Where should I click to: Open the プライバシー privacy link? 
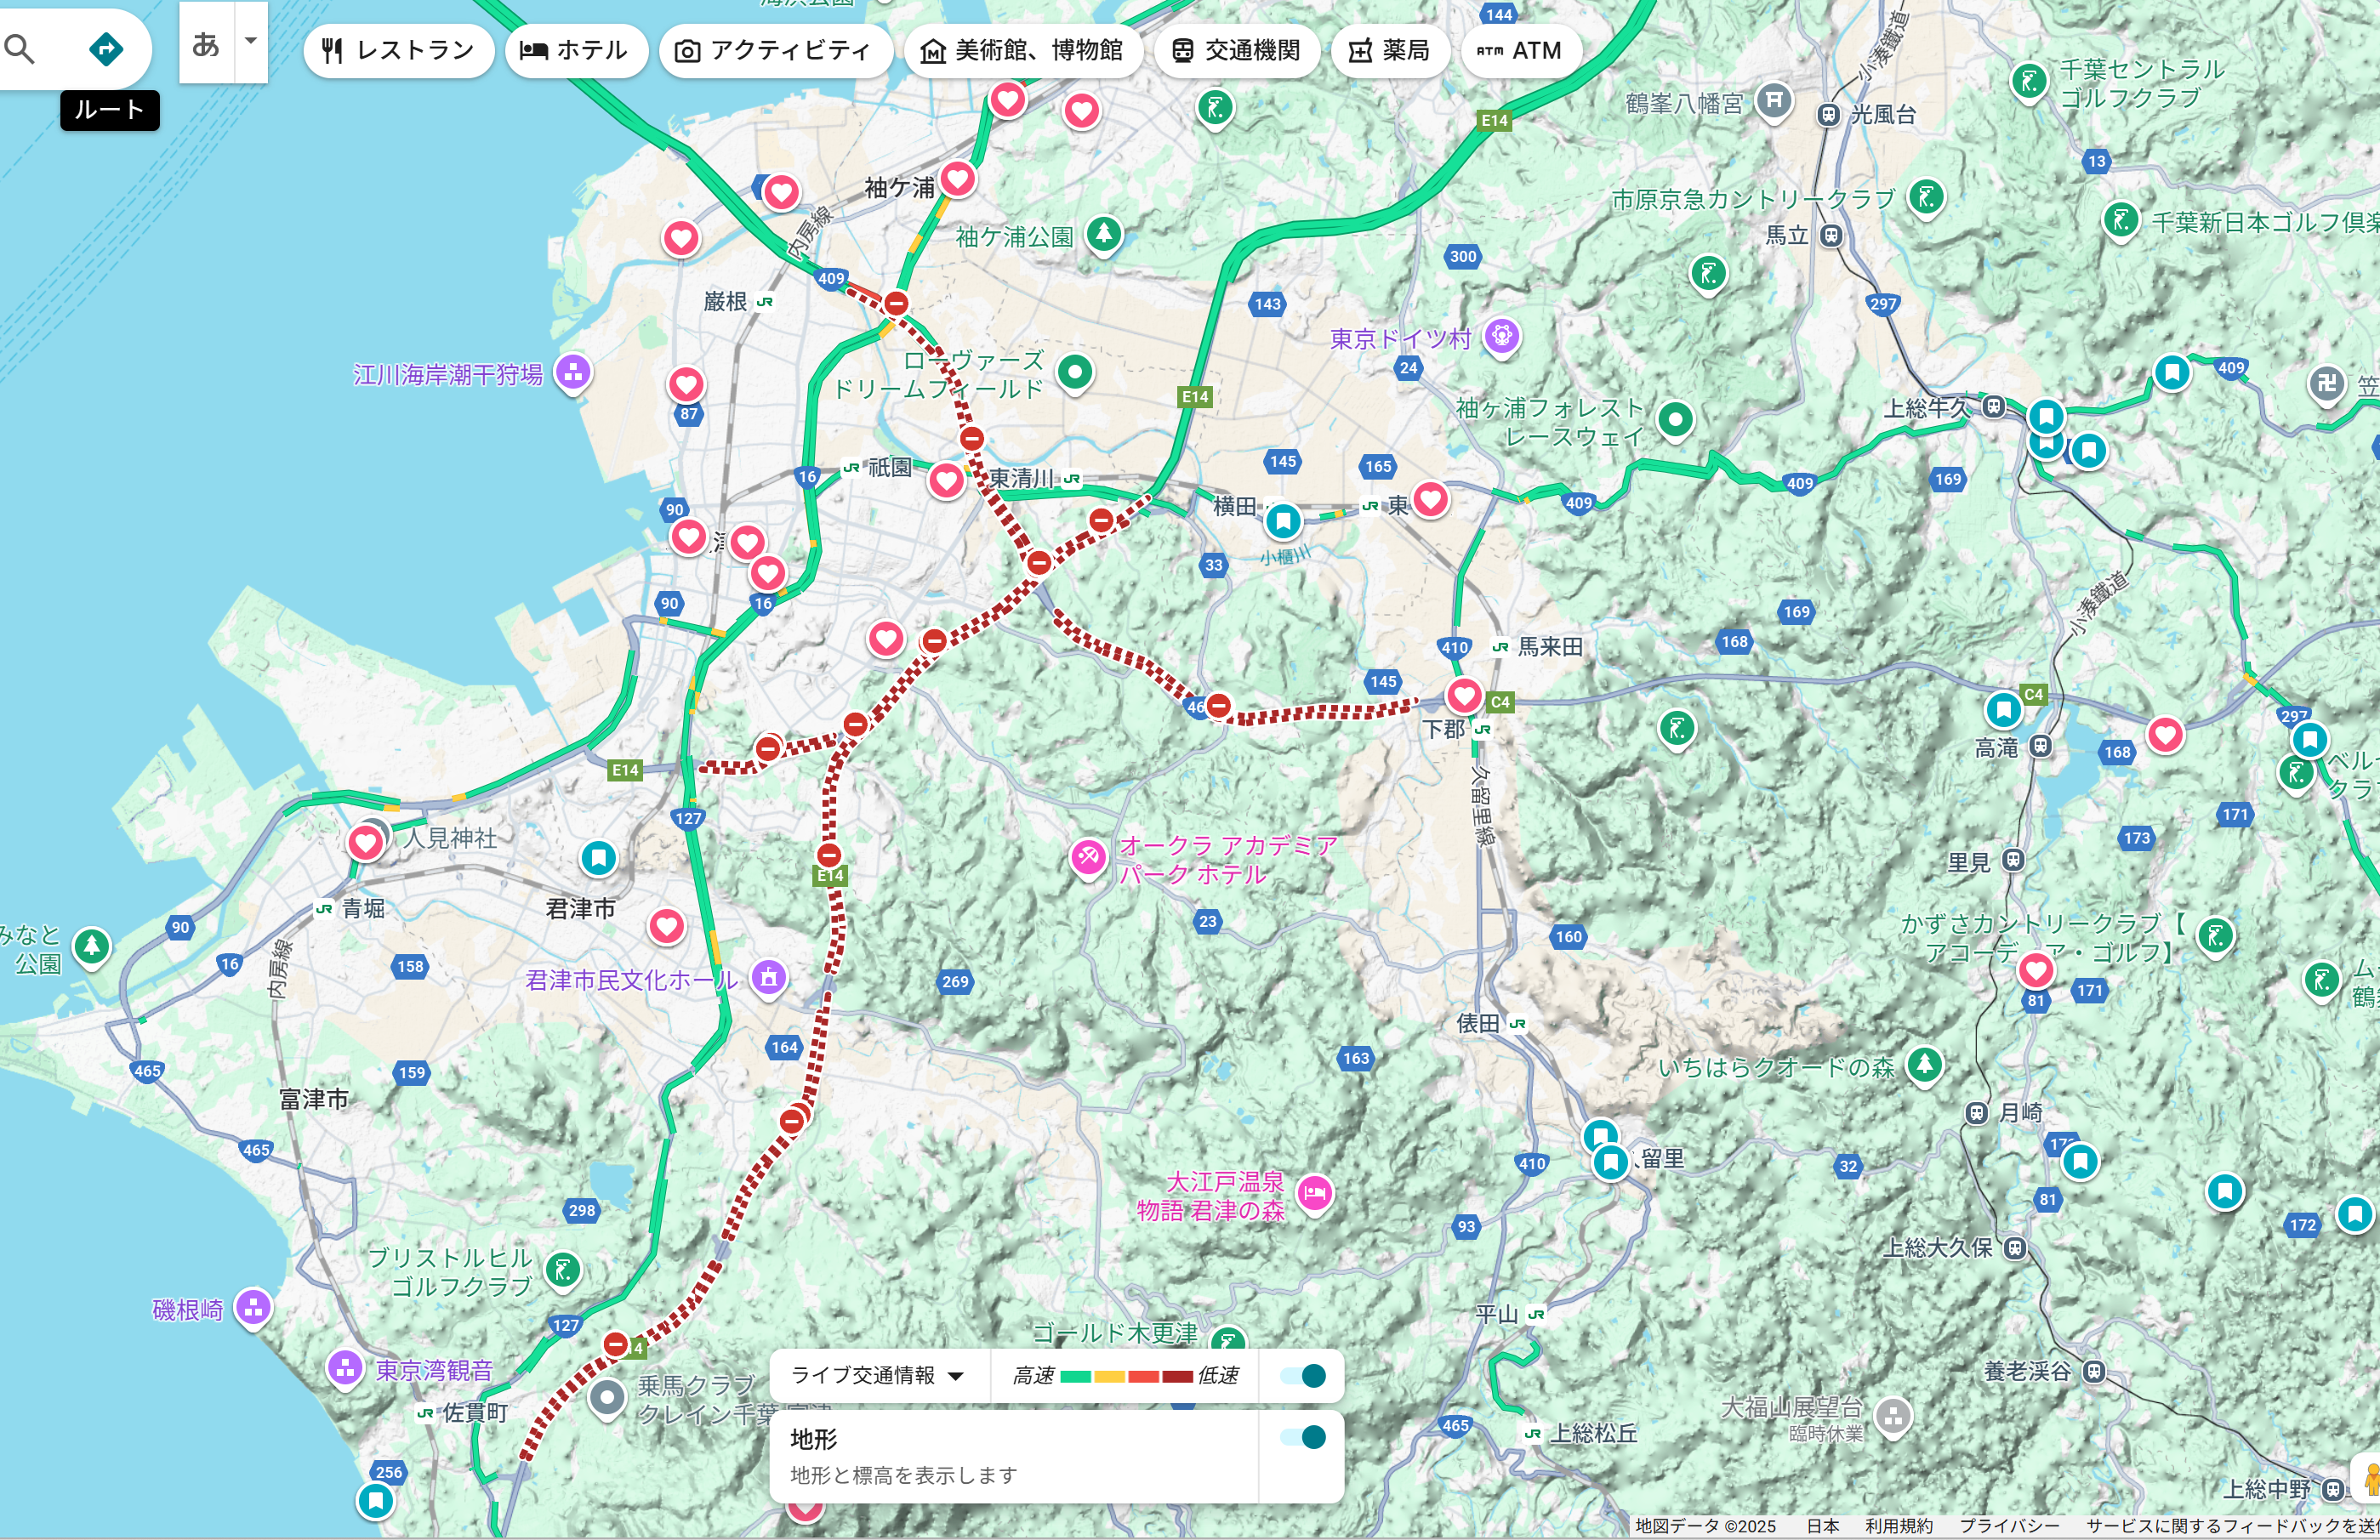click(2009, 1526)
